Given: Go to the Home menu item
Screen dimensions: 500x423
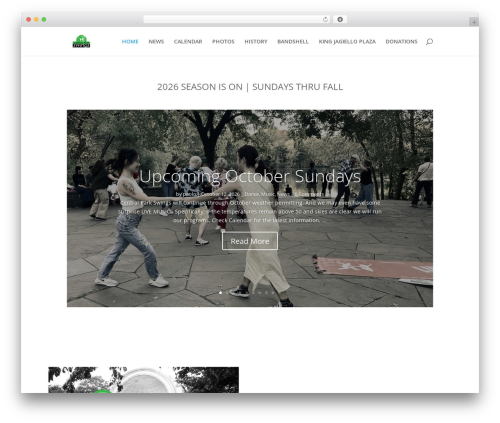Looking at the screenshot, I should coord(130,42).
